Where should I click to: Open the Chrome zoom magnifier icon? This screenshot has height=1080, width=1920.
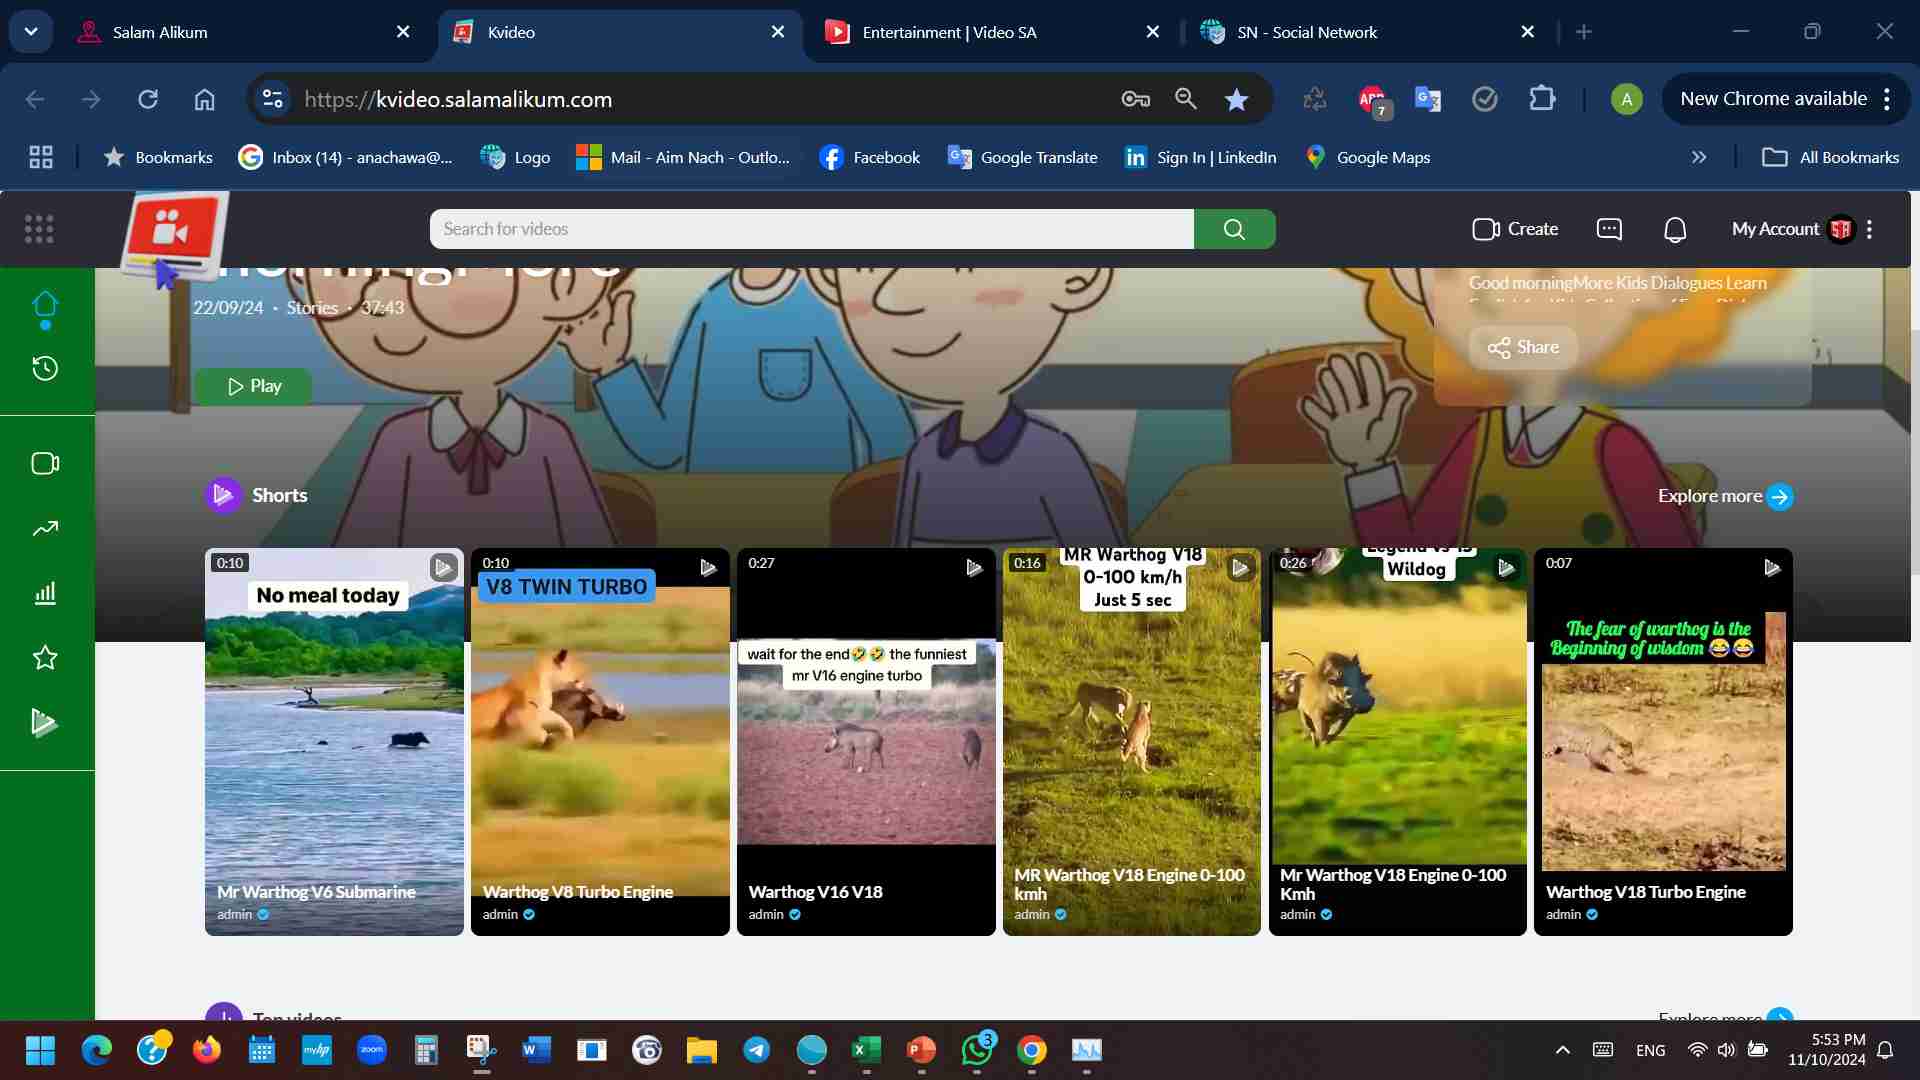click(1186, 99)
